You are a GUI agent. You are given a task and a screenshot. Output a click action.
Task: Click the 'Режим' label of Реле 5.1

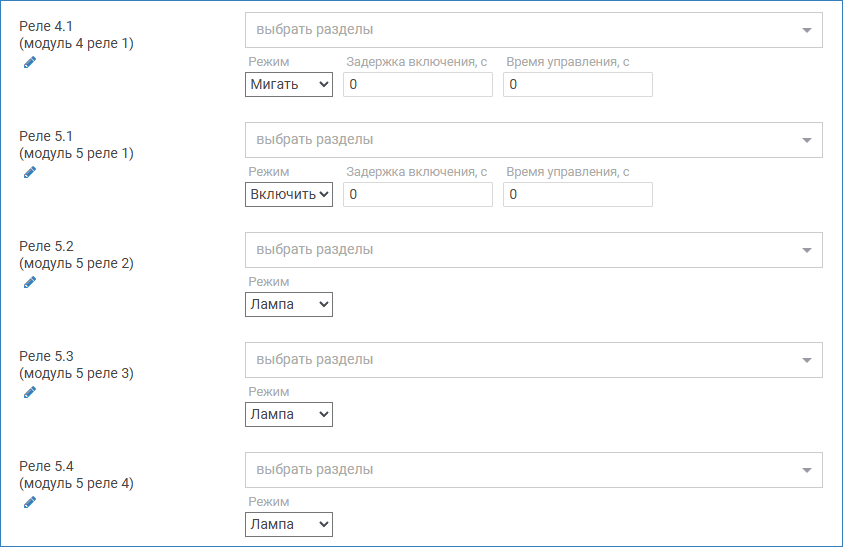[x=269, y=172]
